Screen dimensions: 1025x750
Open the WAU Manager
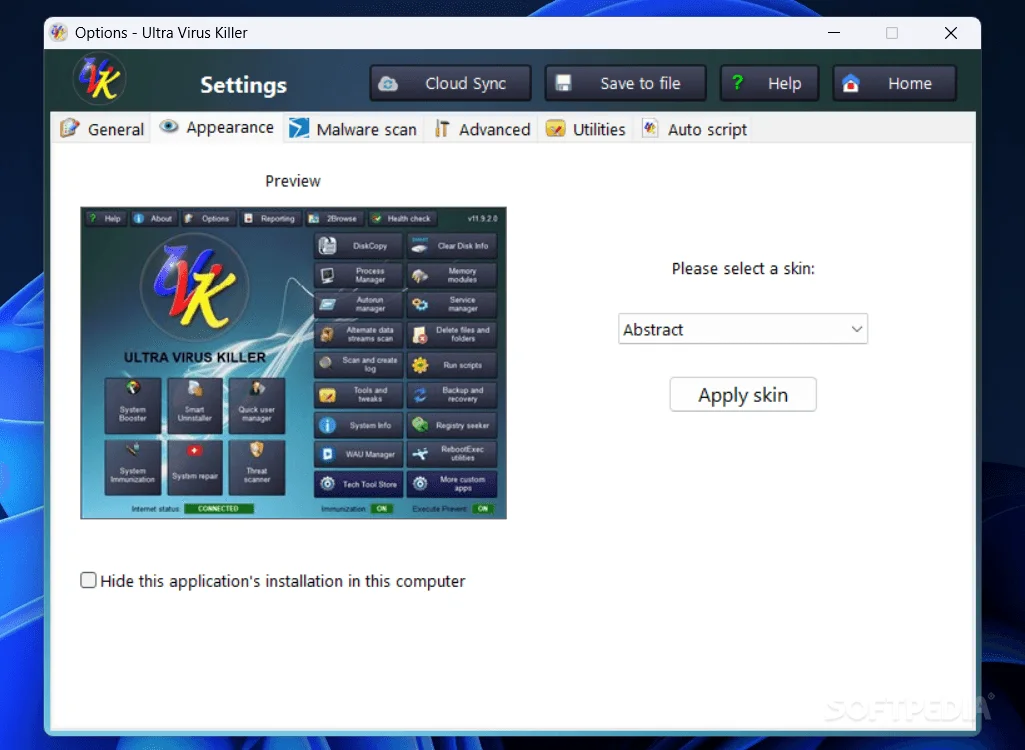357,454
